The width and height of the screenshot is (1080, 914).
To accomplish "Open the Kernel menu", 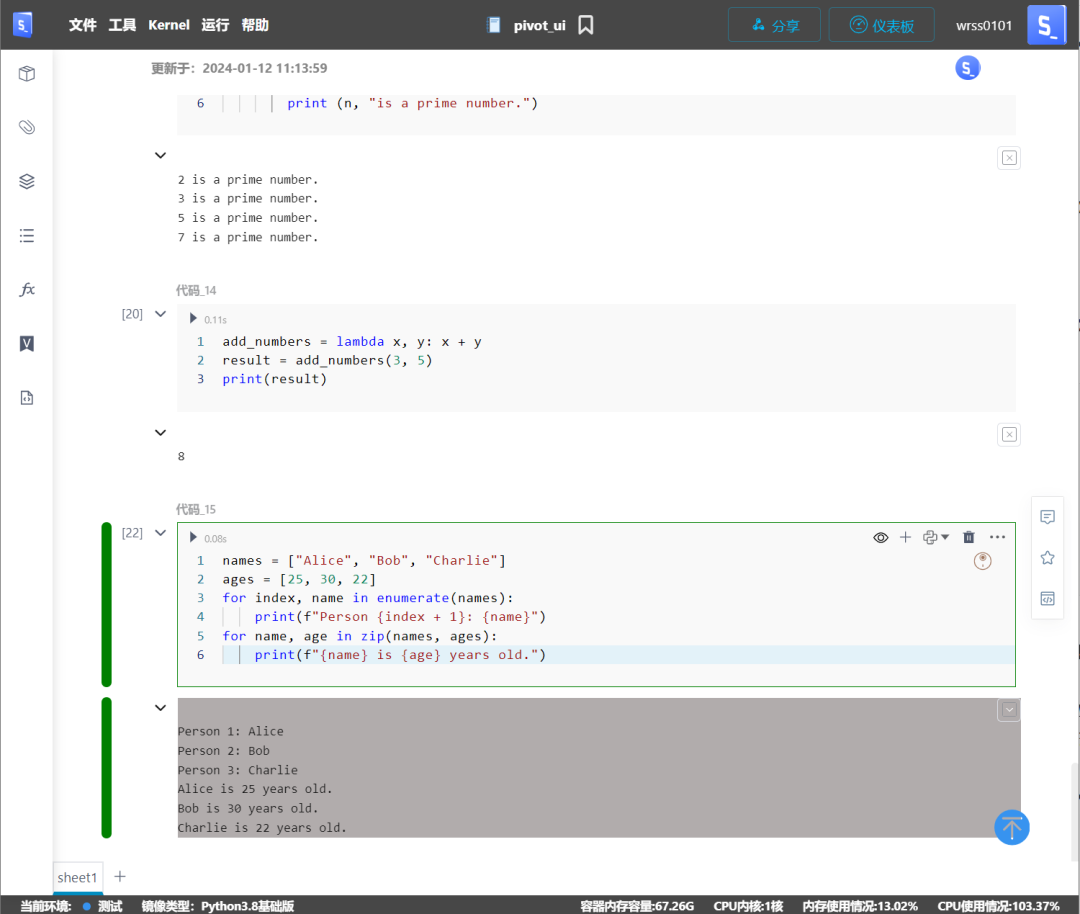I will (168, 25).
